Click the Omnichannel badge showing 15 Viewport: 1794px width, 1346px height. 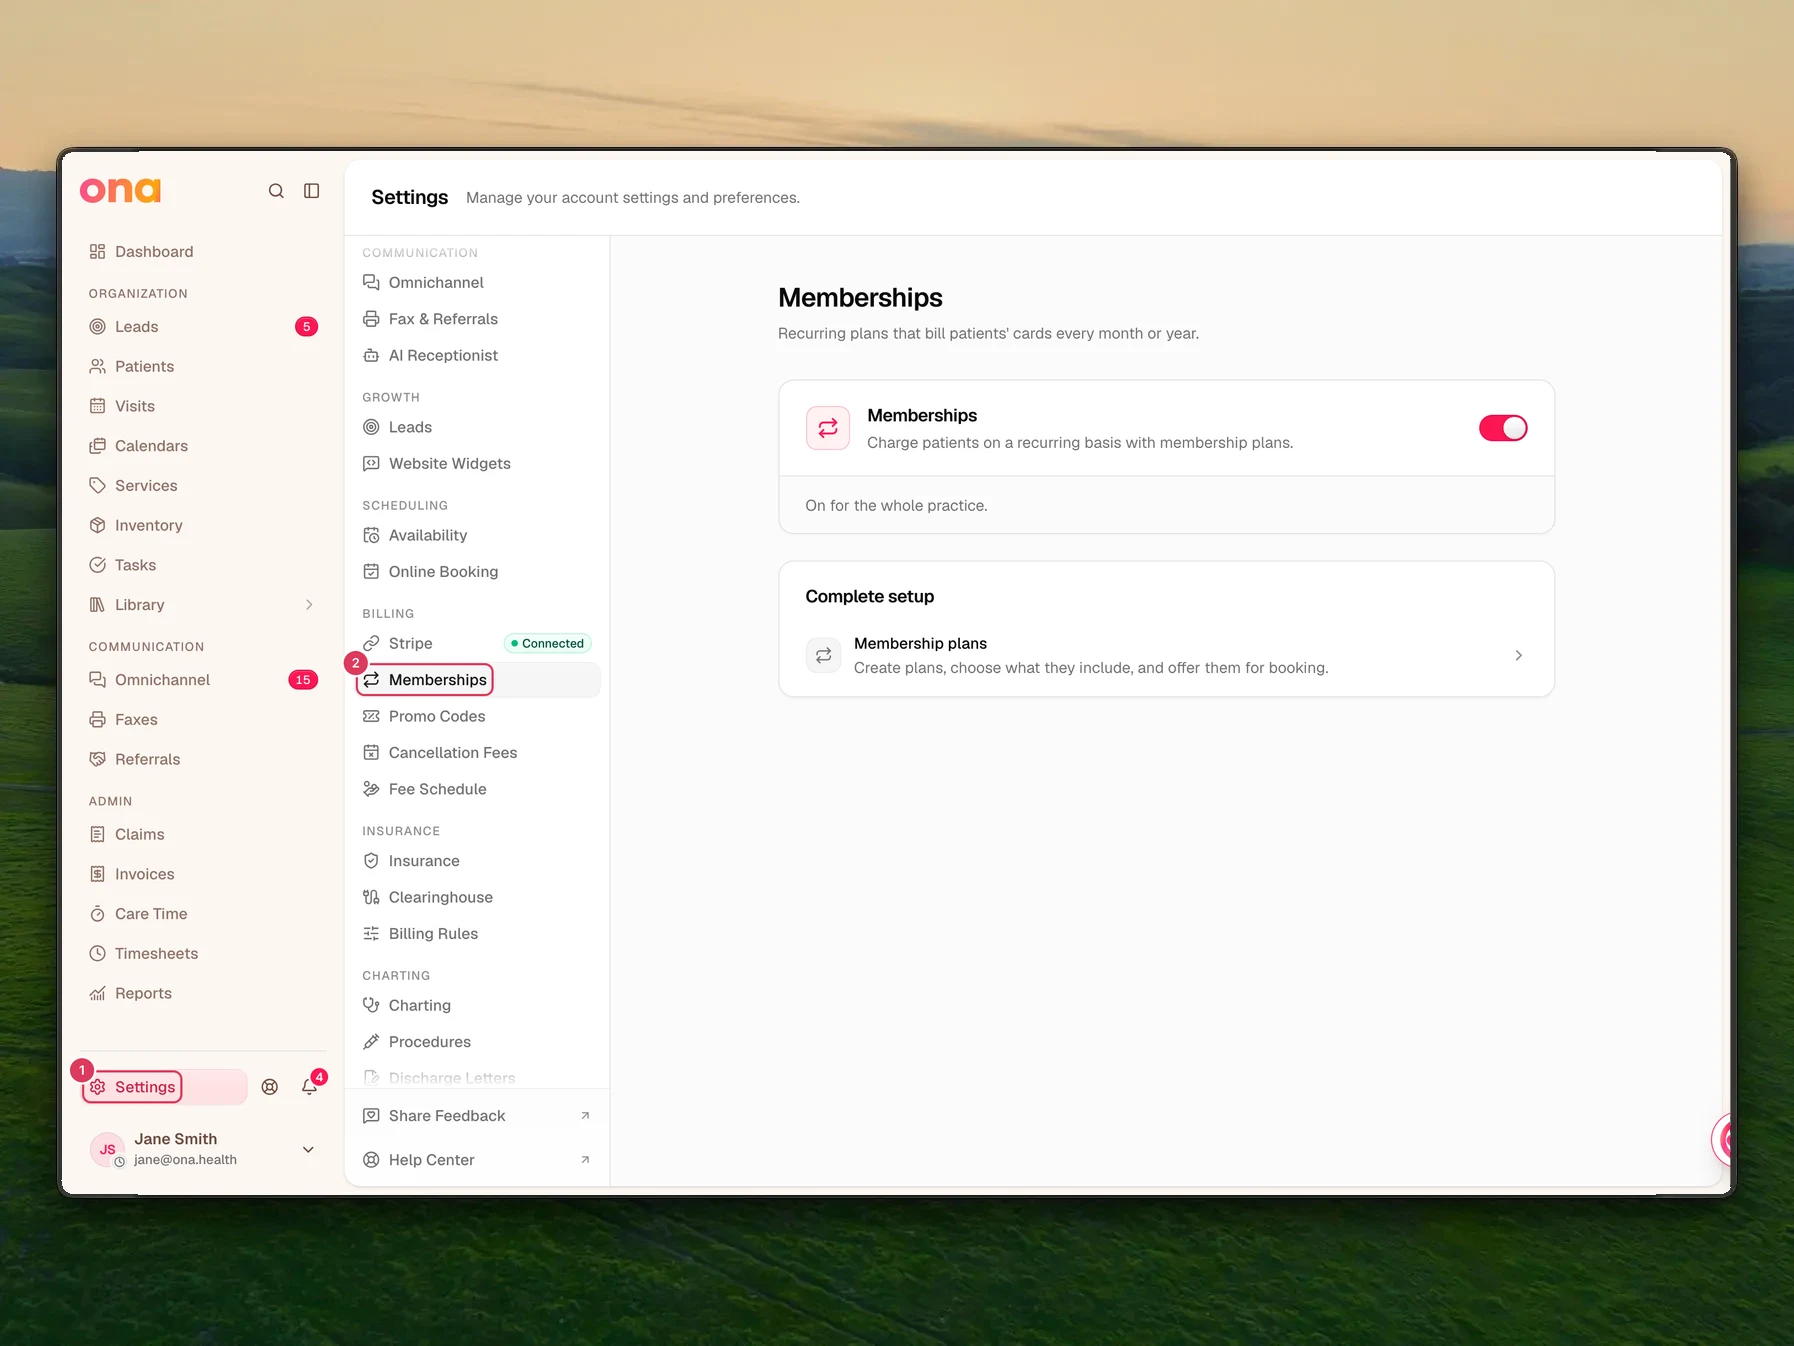click(x=303, y=680)
